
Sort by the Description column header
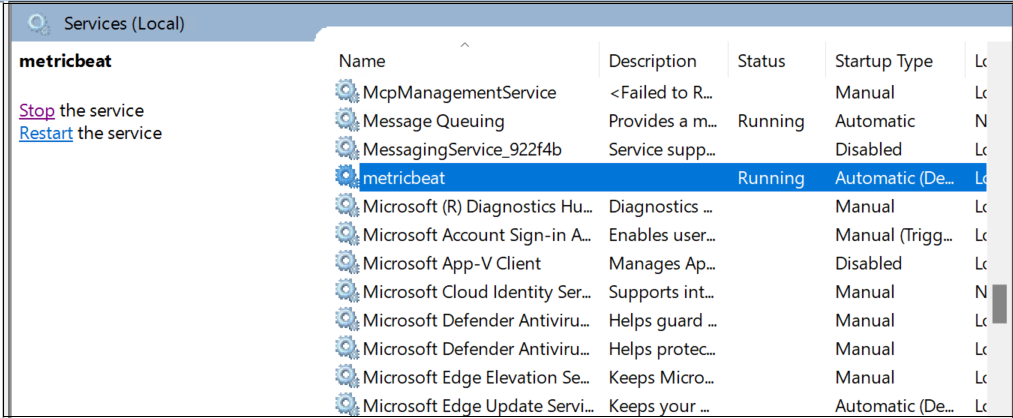(652, 61)
